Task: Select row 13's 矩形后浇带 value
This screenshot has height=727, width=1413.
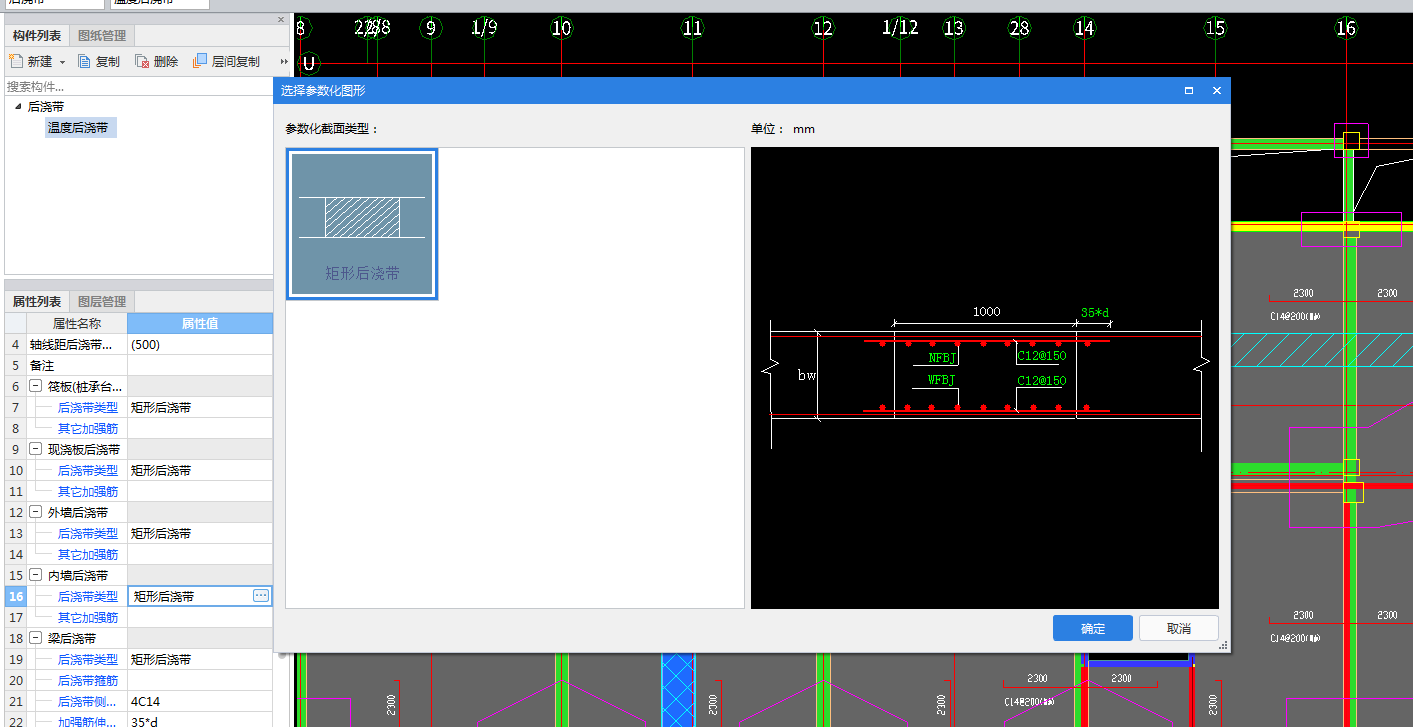Action: 200,533
